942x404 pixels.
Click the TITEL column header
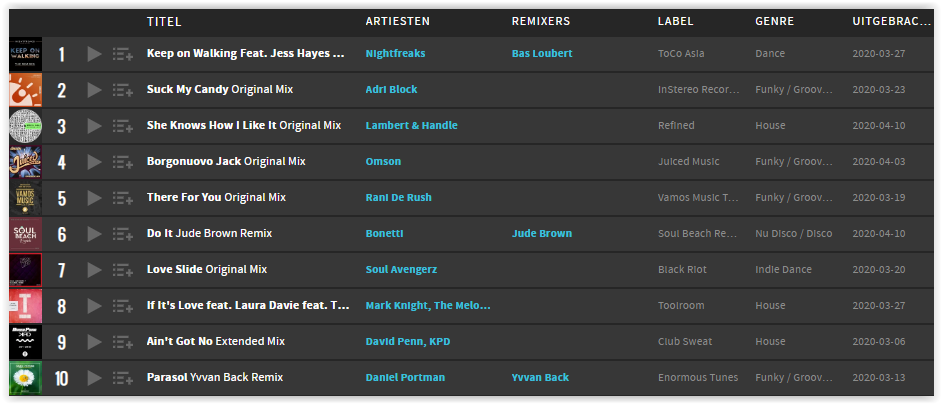164,22
